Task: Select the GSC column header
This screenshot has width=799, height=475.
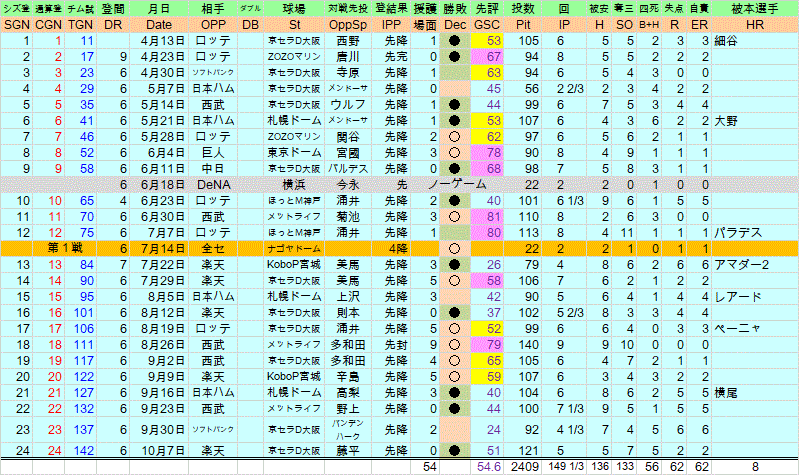Action: 487,25
